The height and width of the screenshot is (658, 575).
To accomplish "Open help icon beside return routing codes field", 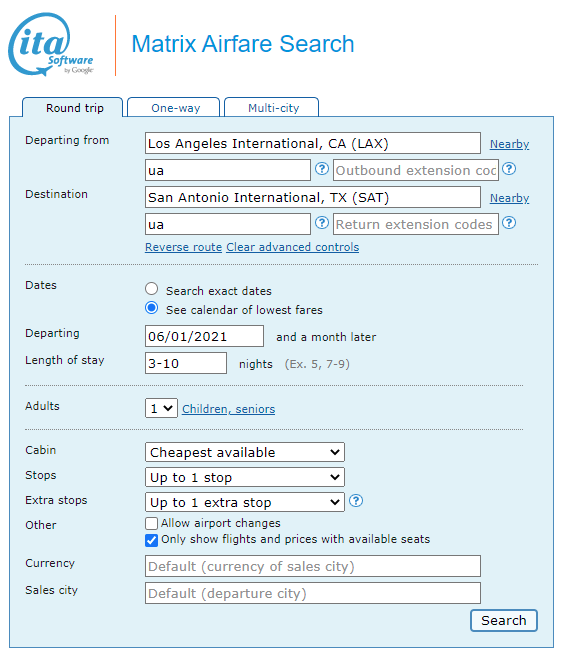I will [x=322, y=223].
